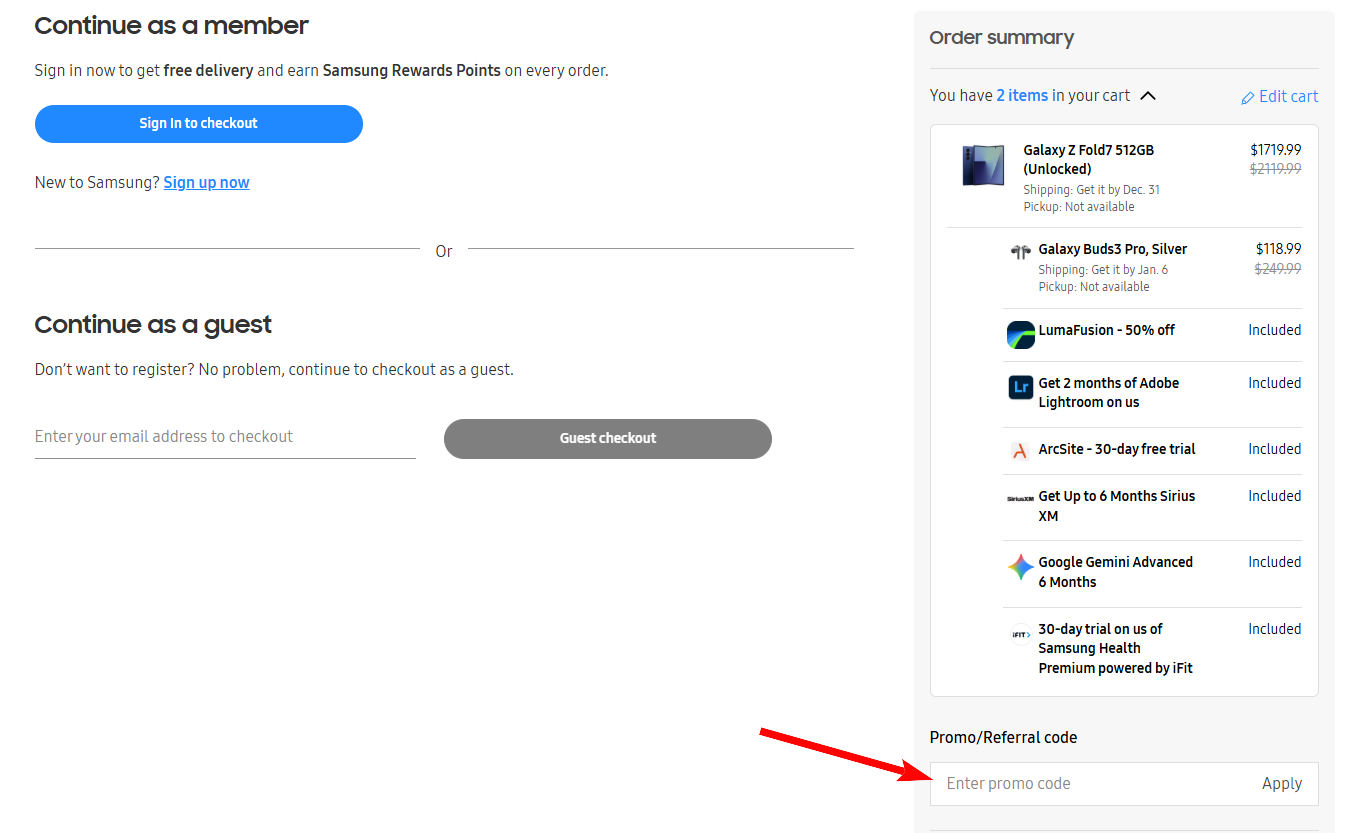Click the Included label beside LumaFusion

tap(1275, 330)
